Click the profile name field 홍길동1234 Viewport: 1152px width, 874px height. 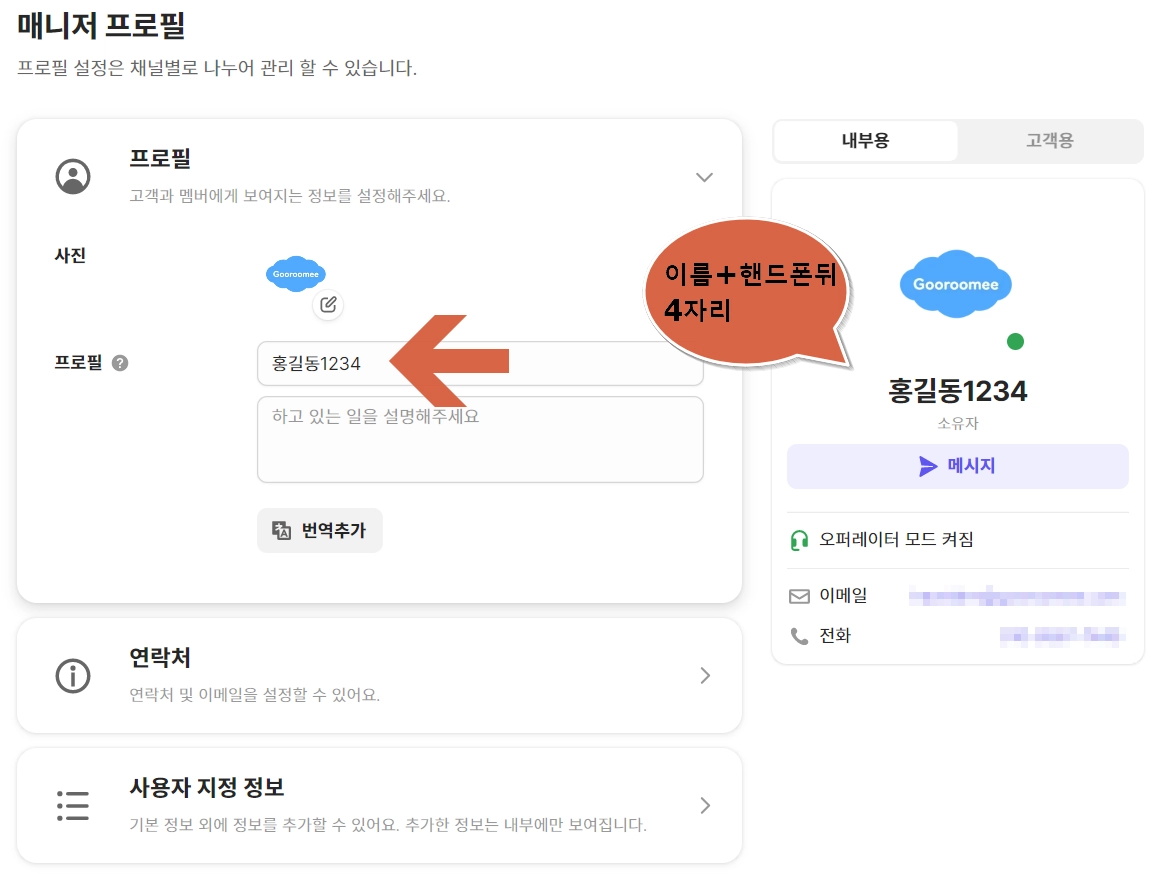tap(480, 363)
